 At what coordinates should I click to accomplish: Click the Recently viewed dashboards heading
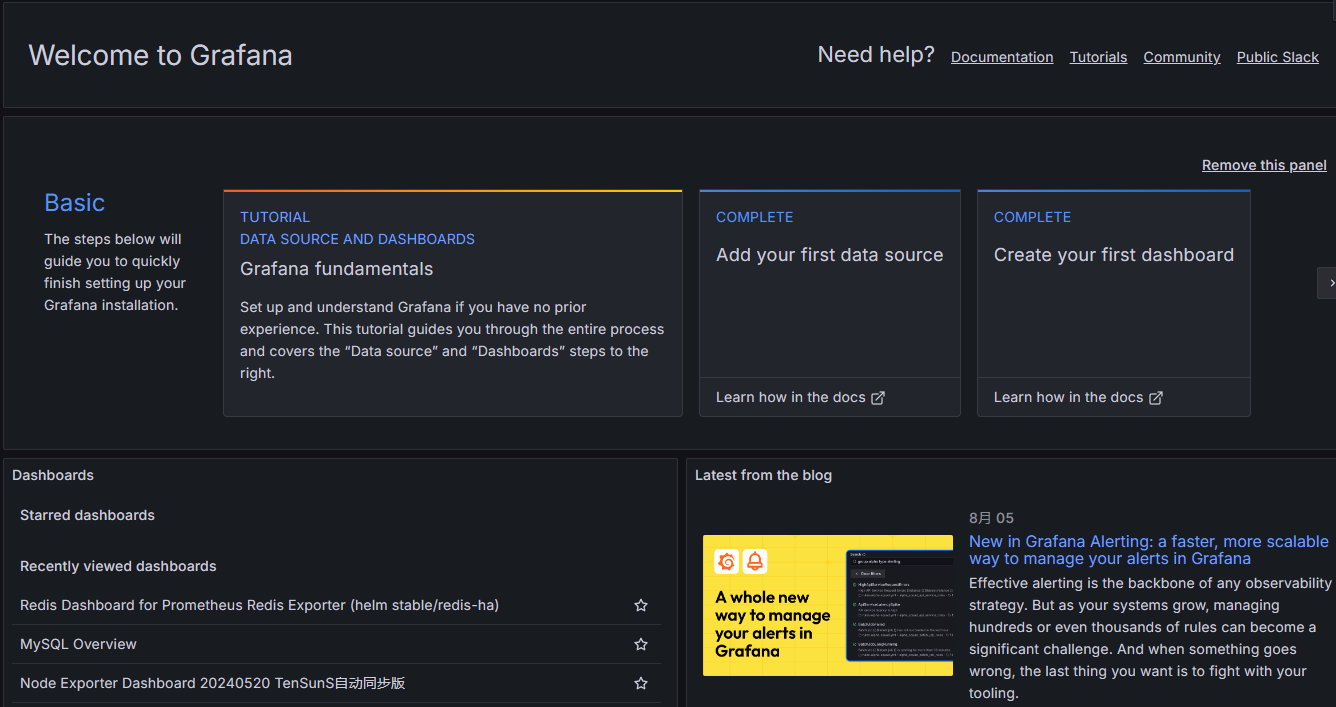118,566
